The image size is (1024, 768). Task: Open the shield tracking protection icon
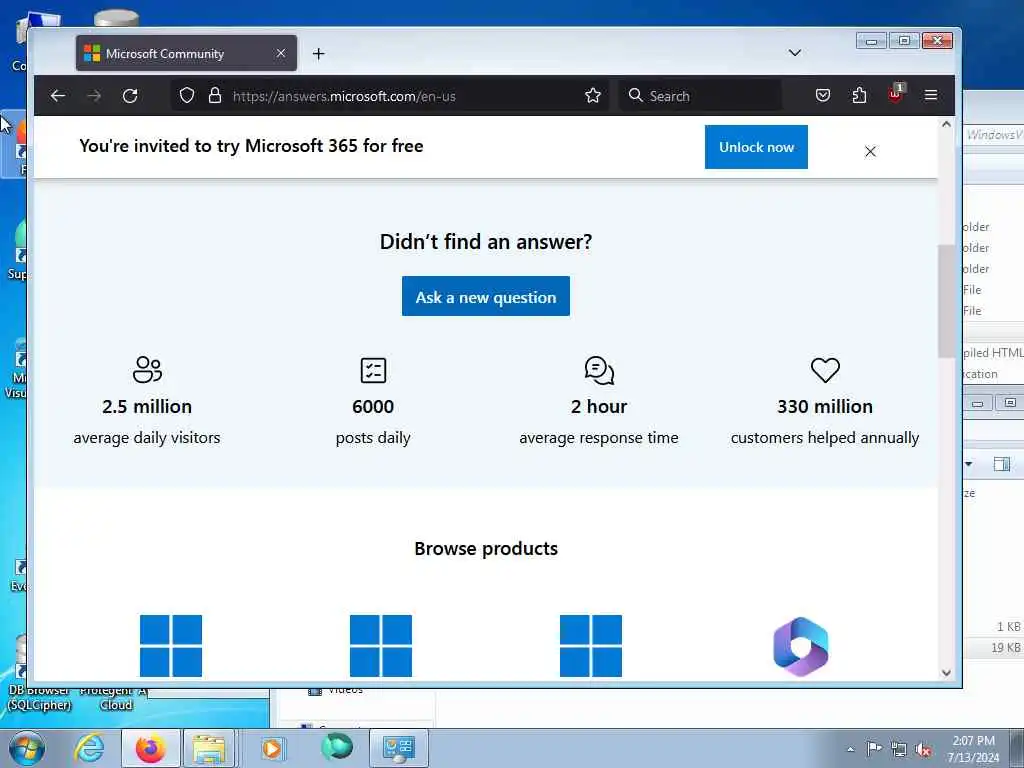click(x=187, y=96)
